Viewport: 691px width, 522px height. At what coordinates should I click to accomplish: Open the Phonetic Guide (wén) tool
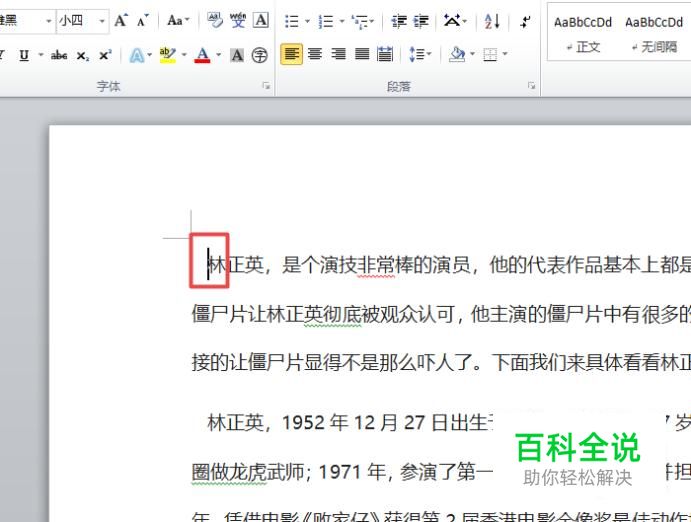point(238,20)
